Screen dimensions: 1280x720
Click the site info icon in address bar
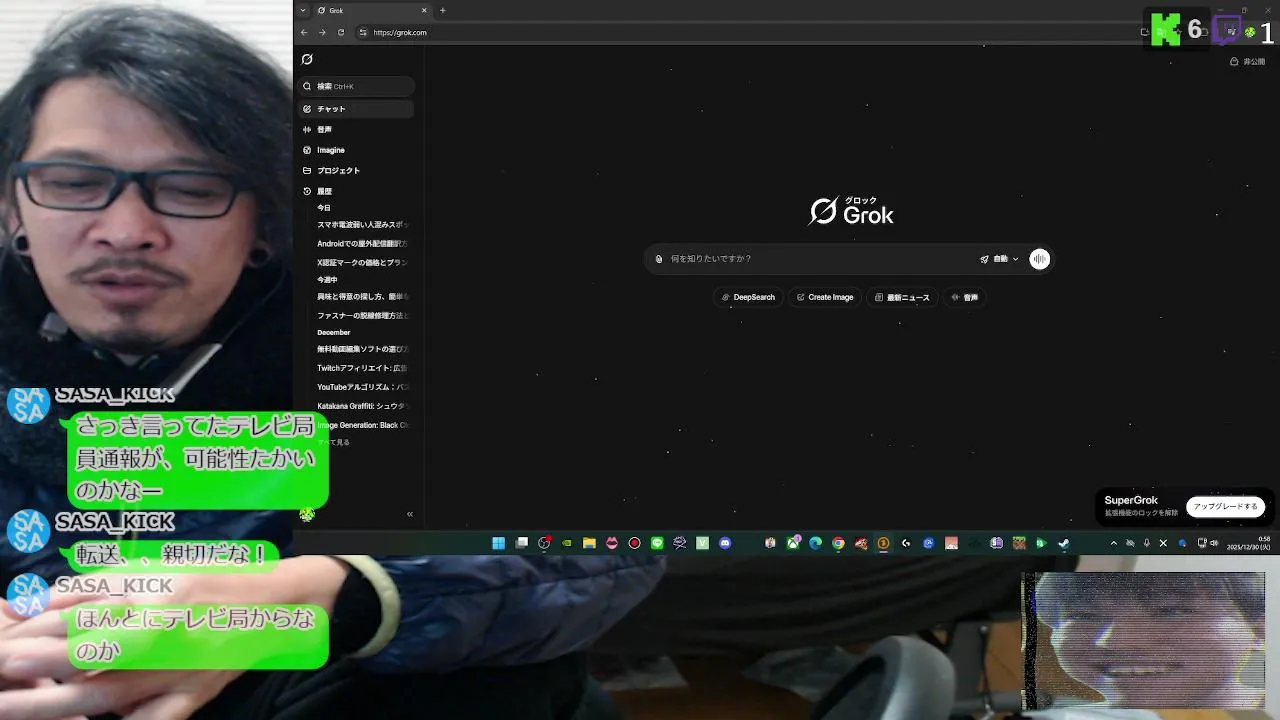[363, 32]
